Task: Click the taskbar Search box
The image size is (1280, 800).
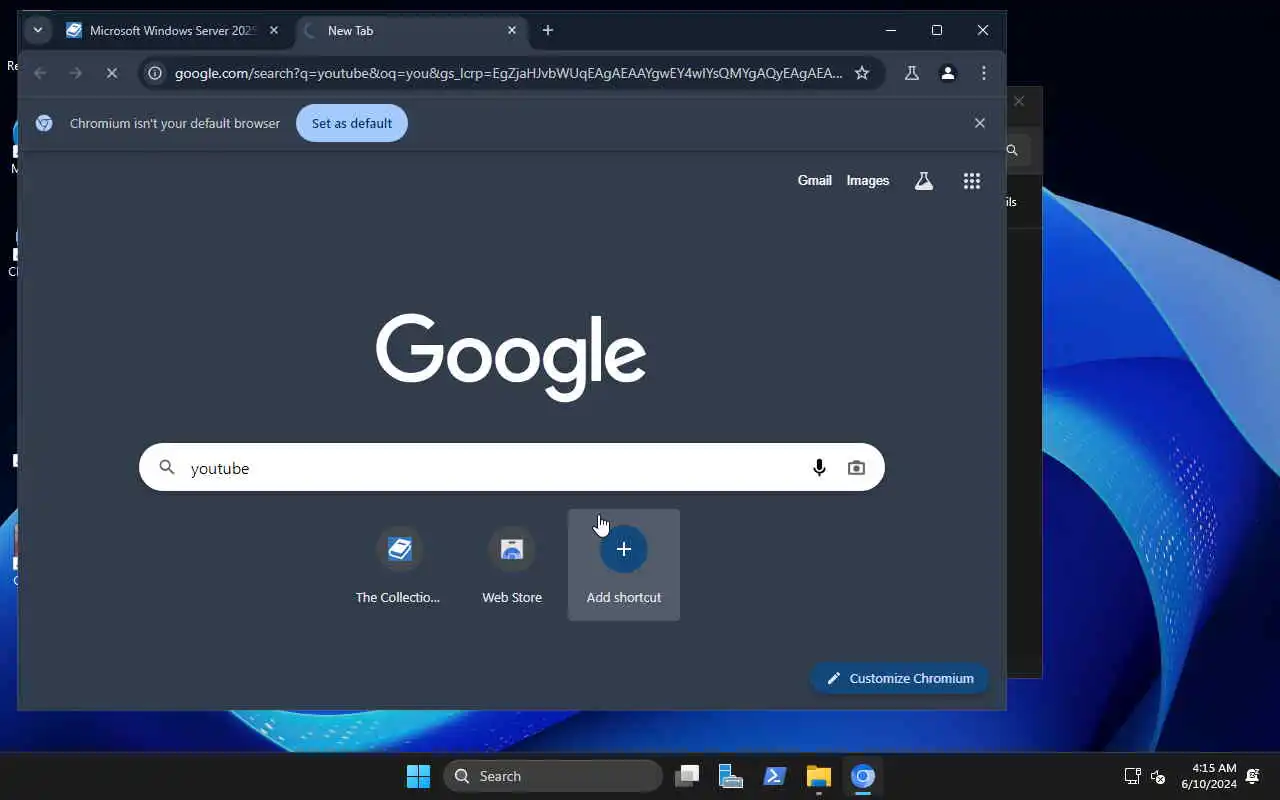Action: [x=553, y=776]
